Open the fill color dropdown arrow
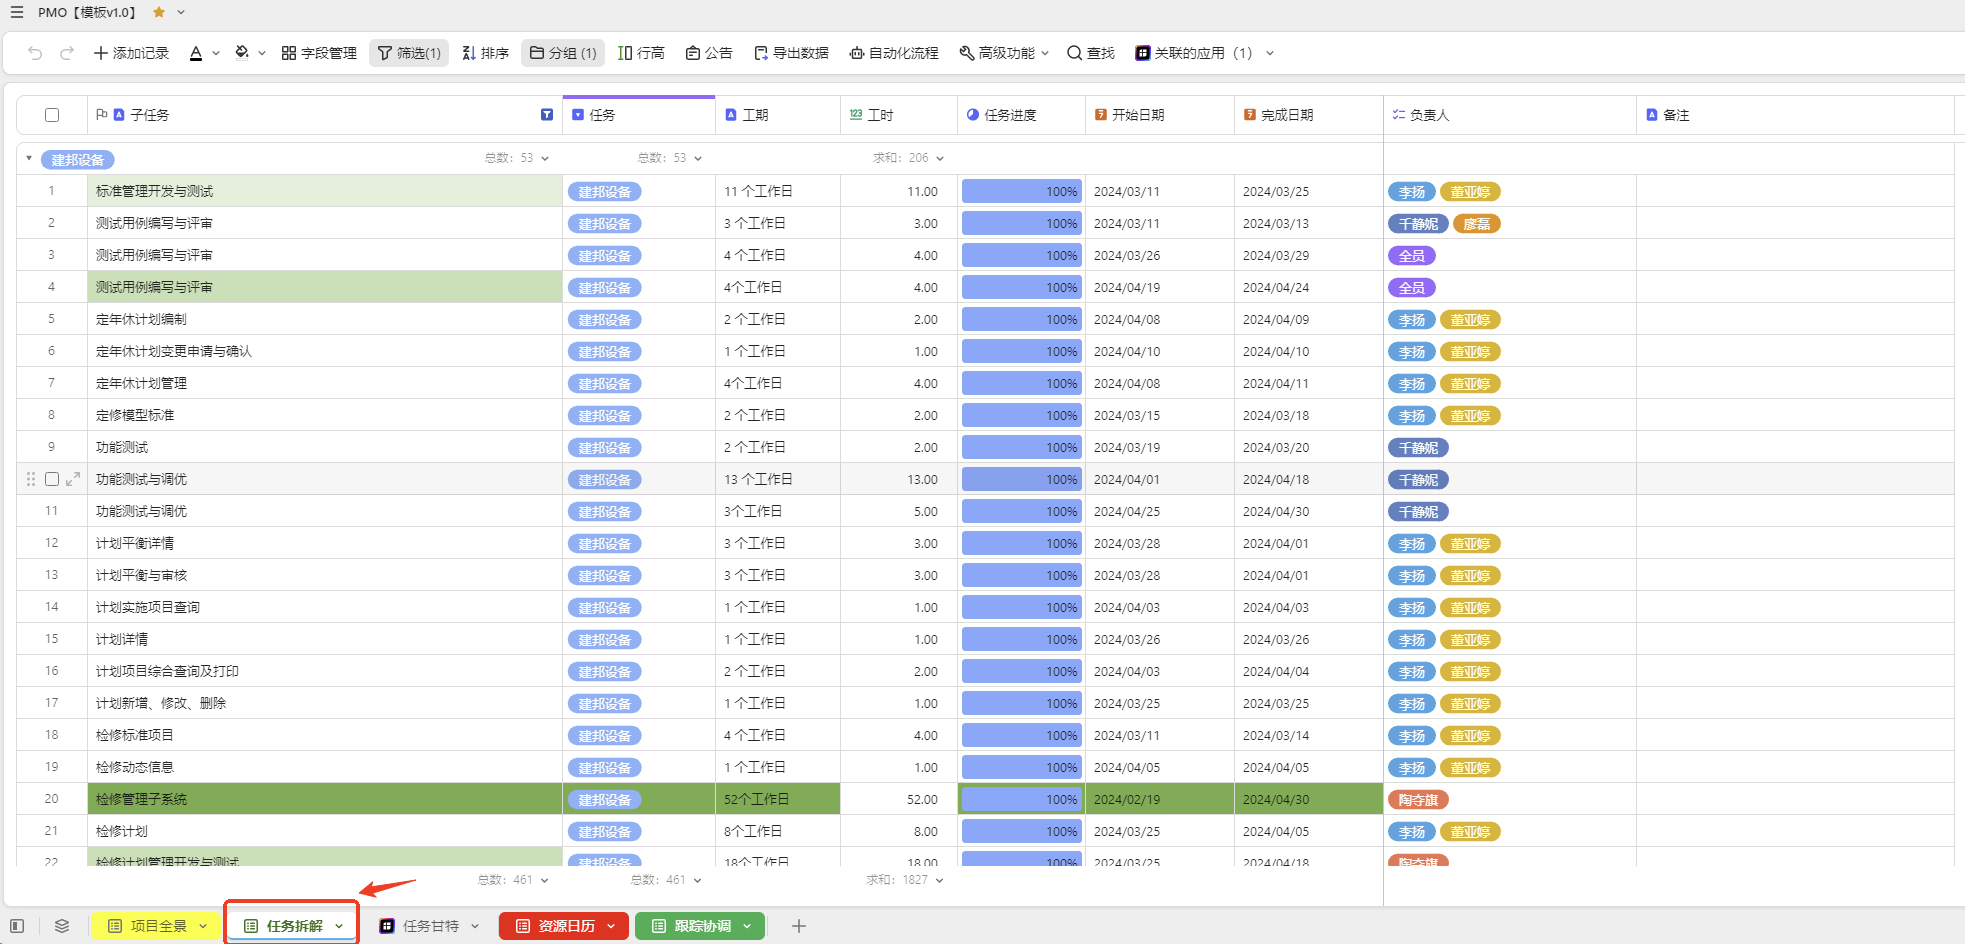 (x=262, y=53)
